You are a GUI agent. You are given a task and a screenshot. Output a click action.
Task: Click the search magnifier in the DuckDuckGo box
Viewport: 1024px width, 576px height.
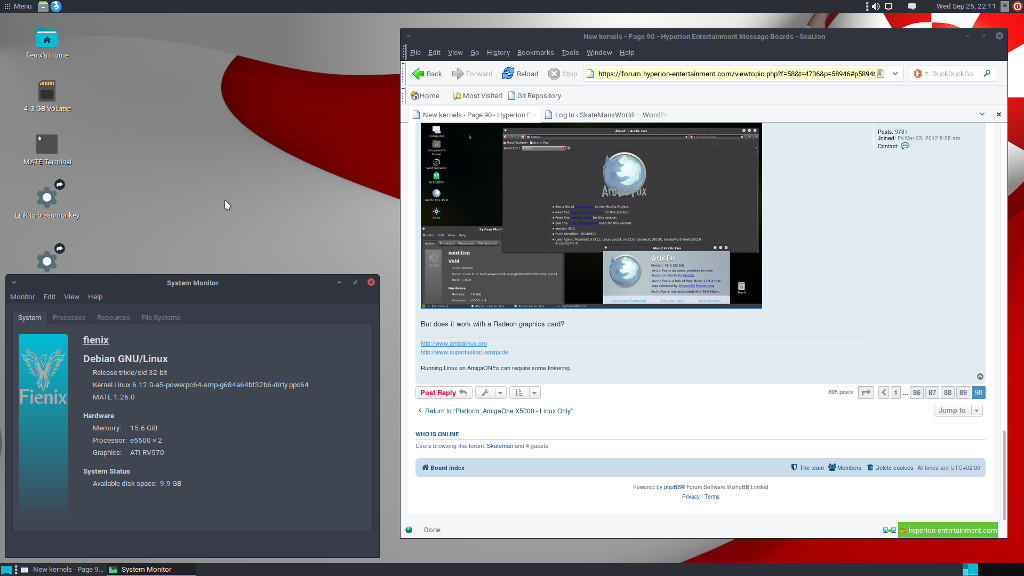click(987, 74)
